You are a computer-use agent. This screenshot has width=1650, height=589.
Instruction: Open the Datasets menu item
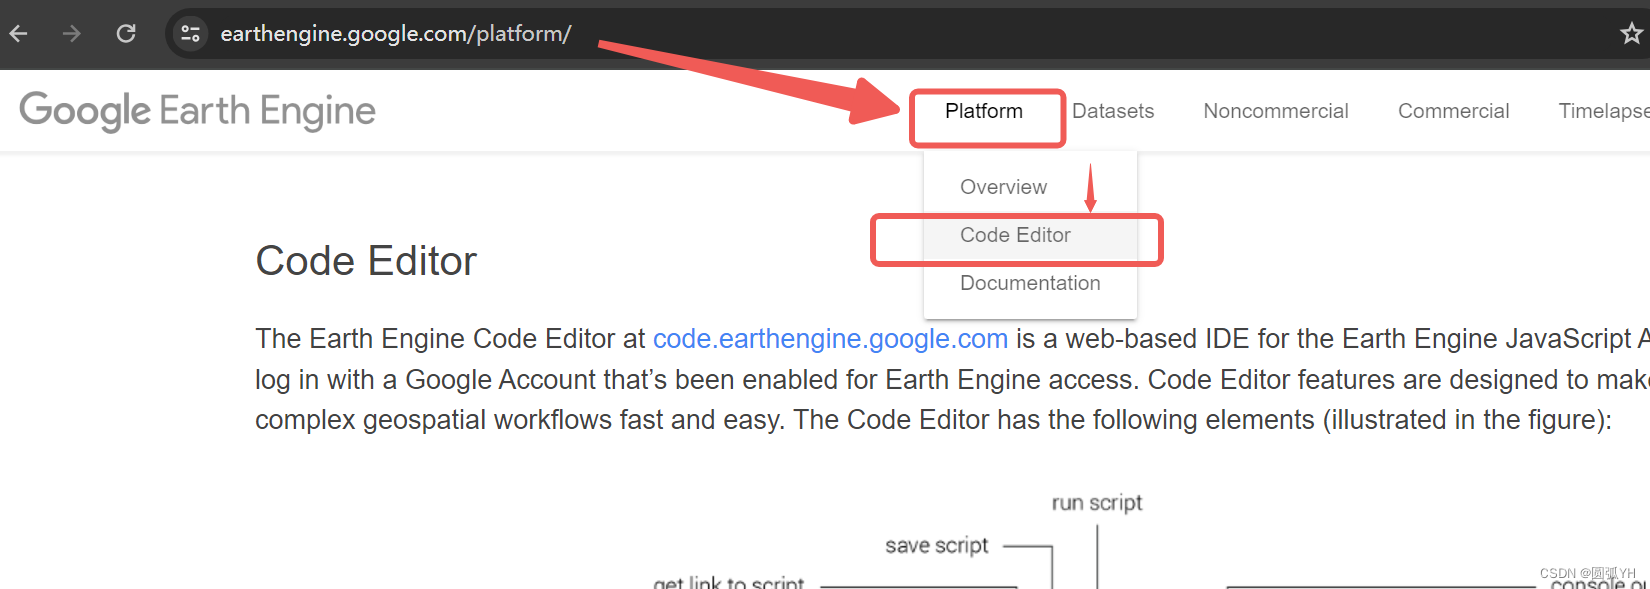click(1113, 111)
